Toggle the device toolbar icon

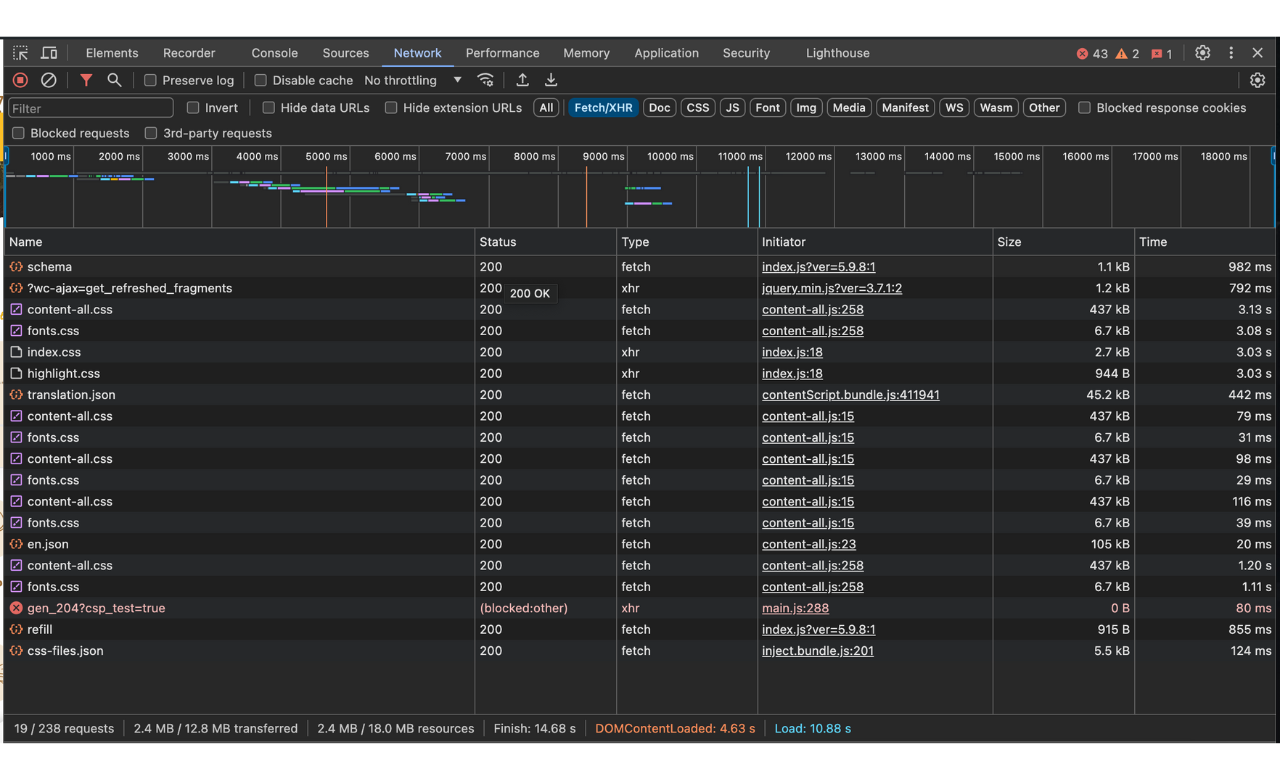(x=49, y=53)
